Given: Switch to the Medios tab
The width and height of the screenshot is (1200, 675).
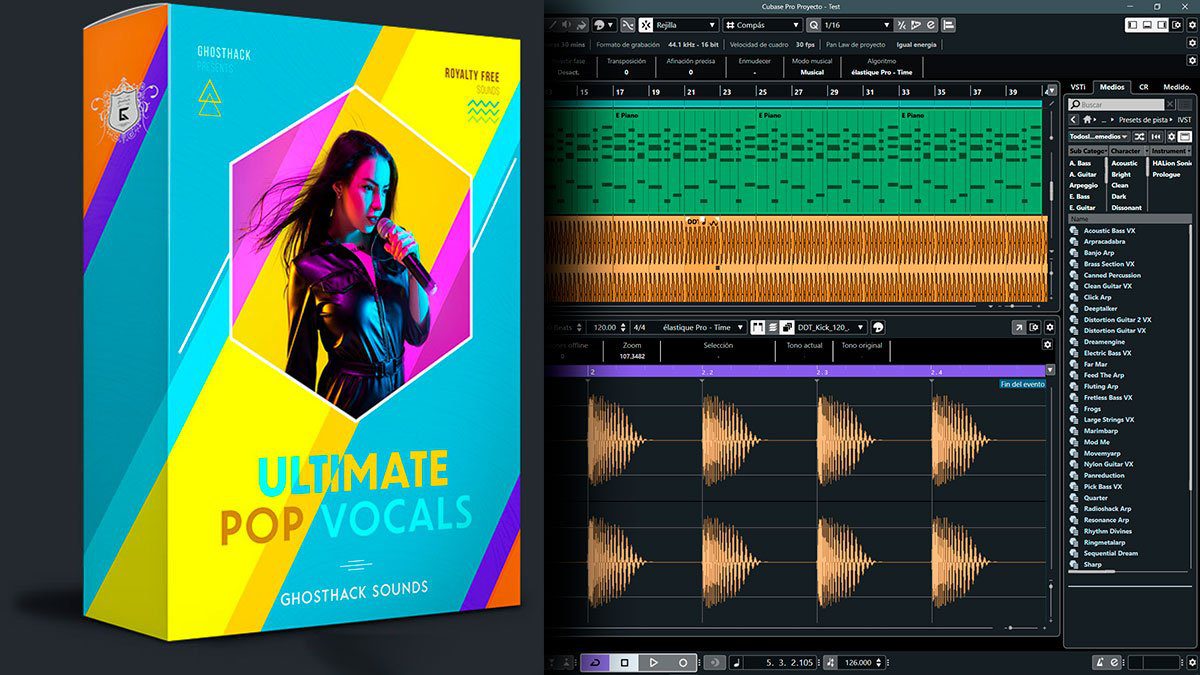Looking at the screenshot, I should pos(1112,87).
